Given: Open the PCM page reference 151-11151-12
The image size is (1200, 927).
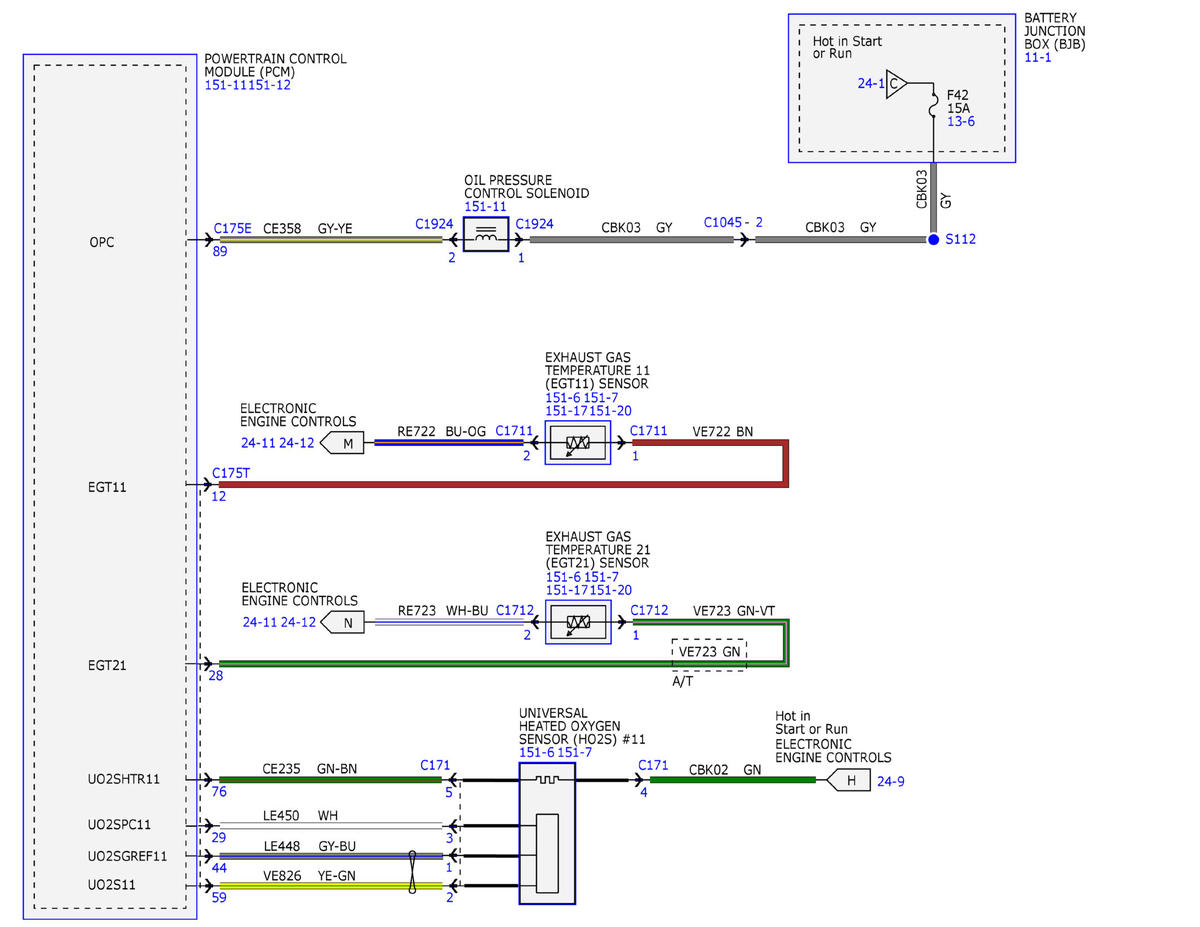Looking at the screenshot, I should (248, 85).
